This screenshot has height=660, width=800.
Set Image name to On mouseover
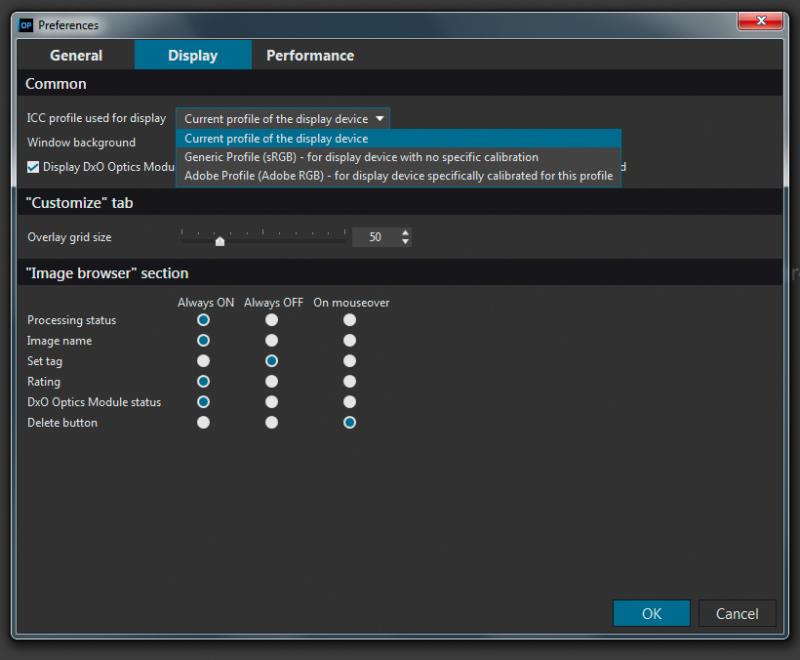point(349,340)
